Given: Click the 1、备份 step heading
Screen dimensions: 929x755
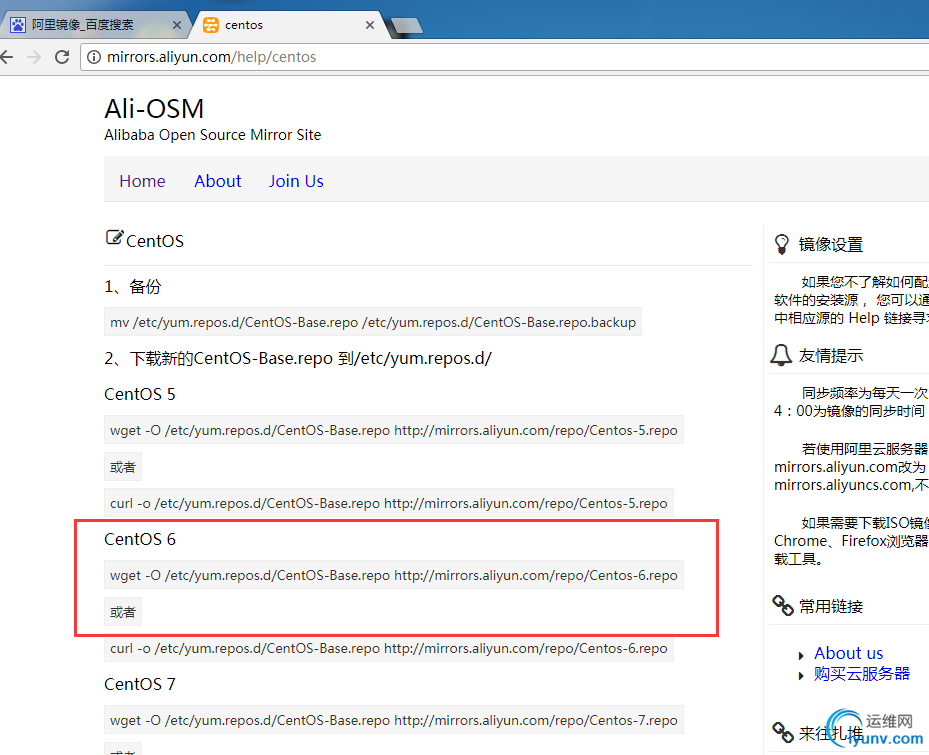Looking at the screenshot, I should point(133,287).
